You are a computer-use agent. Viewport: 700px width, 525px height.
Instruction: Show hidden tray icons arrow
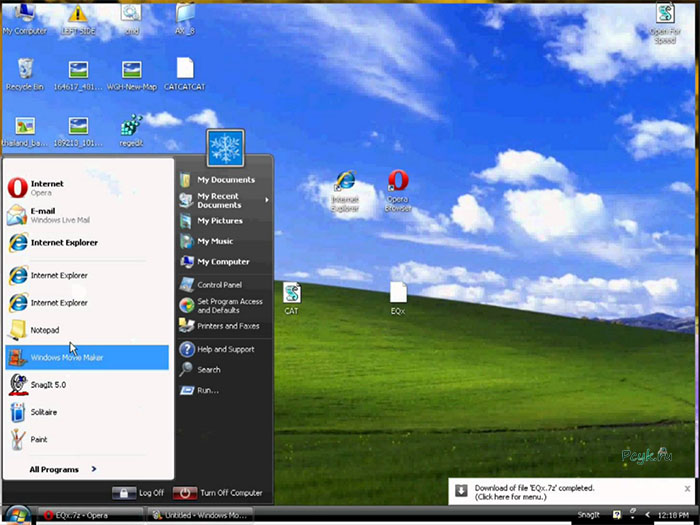647,515
